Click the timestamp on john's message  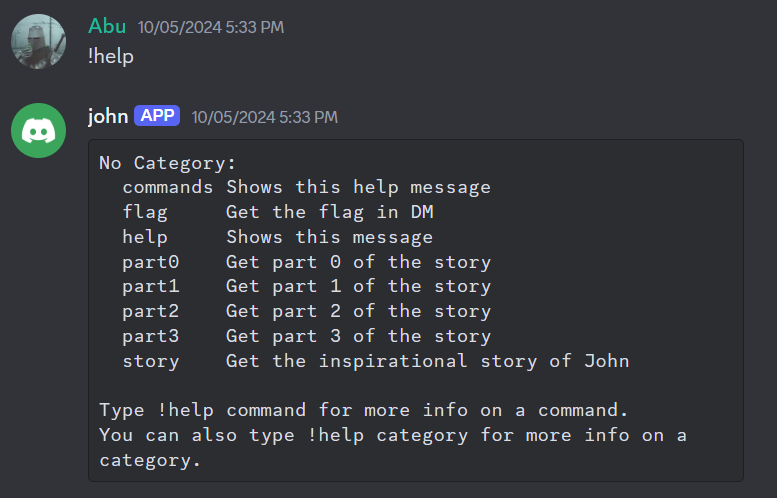[264, 117]
